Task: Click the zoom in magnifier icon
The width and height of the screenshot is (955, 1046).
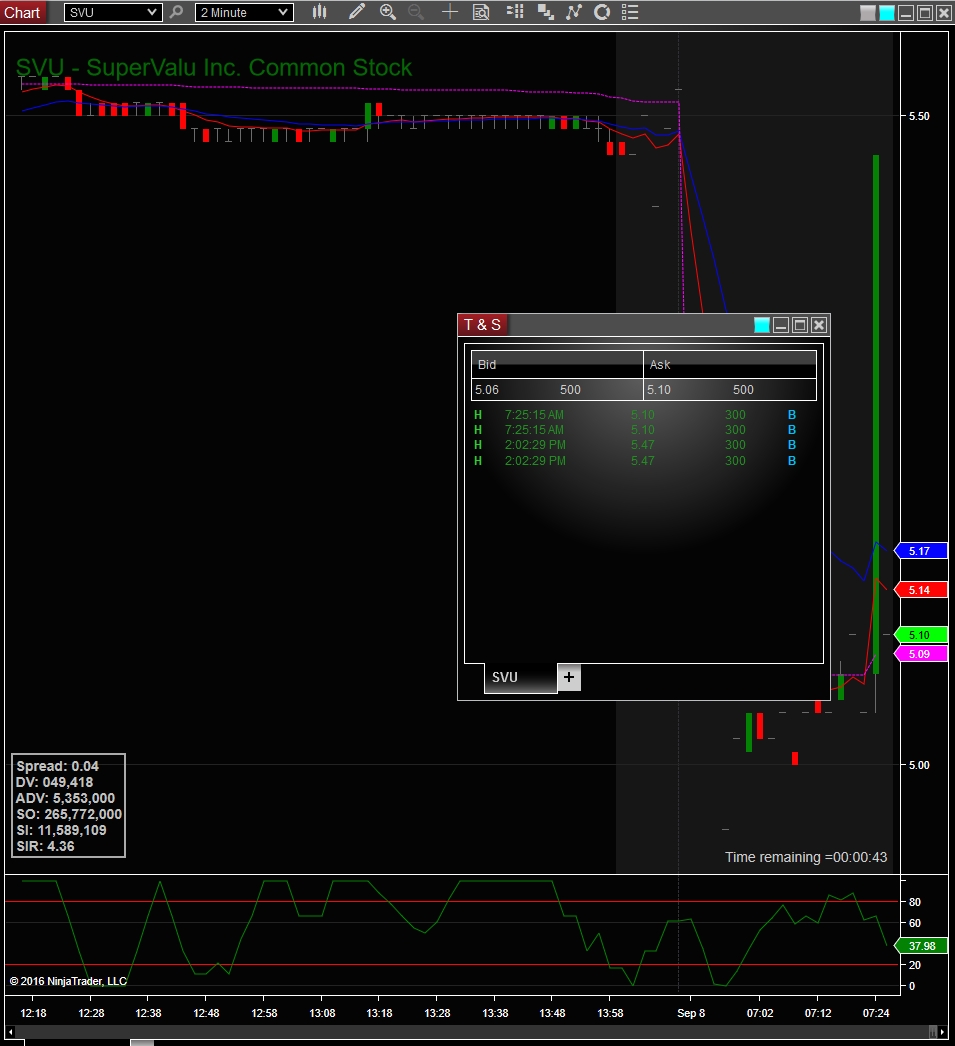Action: tap(387, 12)
